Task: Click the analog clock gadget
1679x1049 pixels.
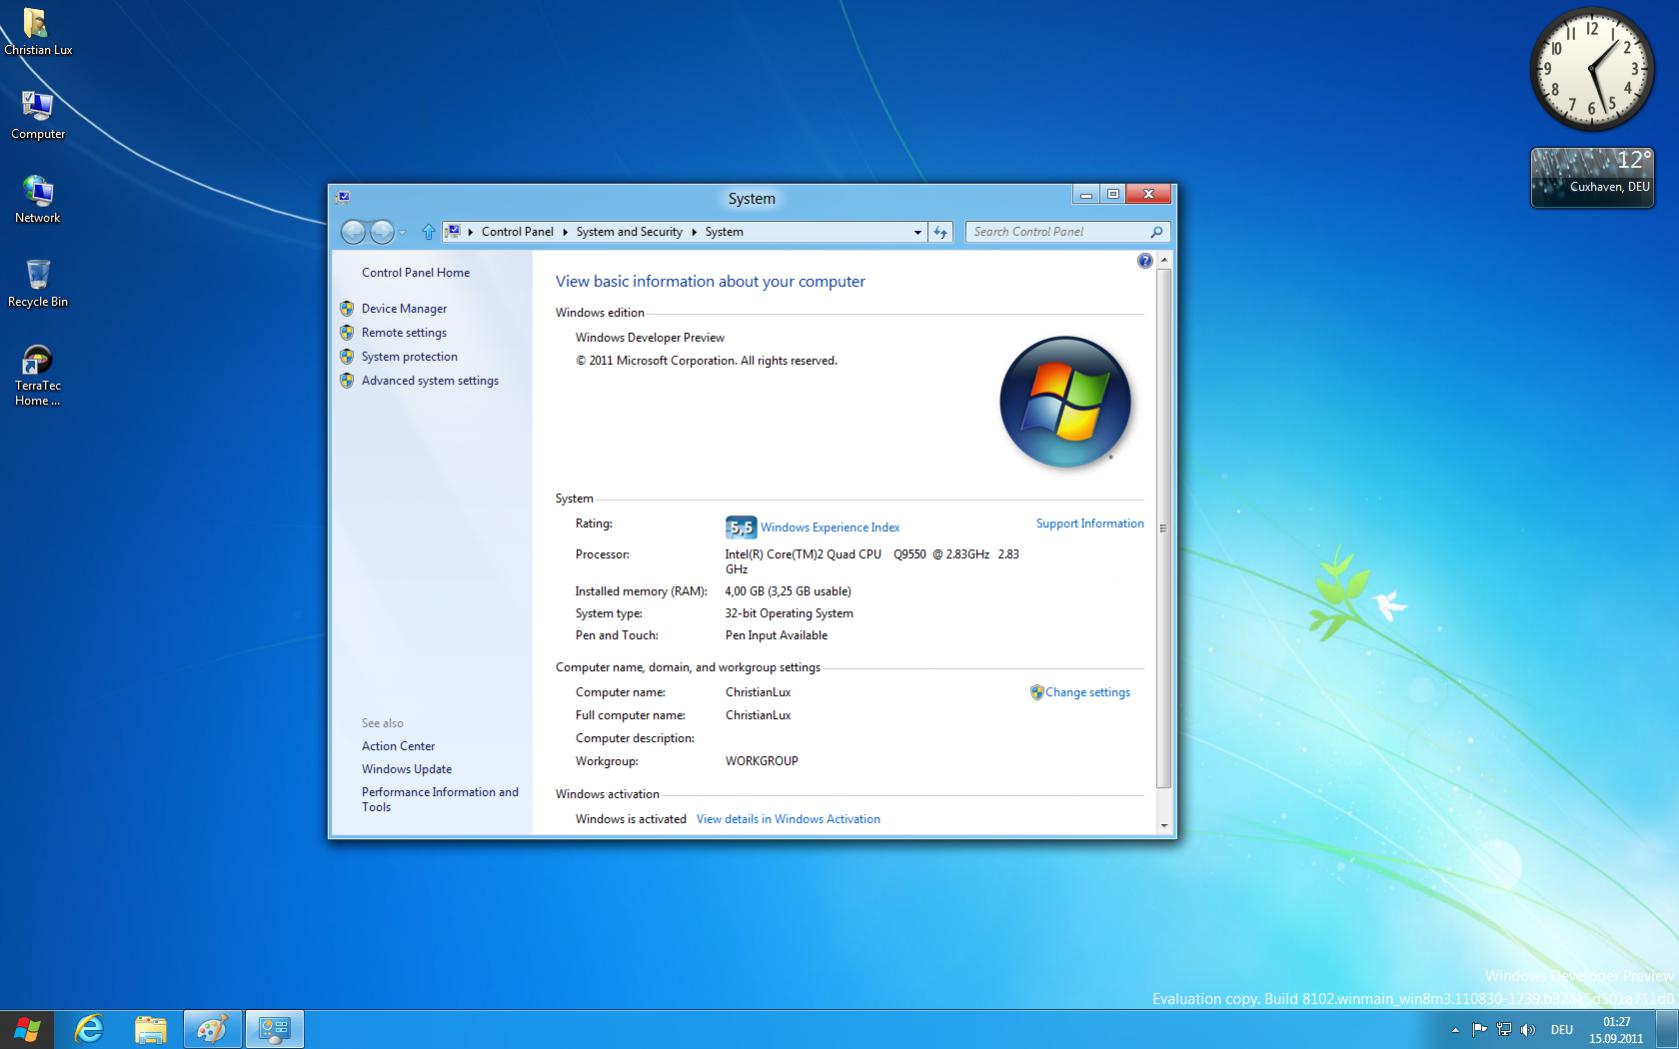Action: (x=1591, y=69)
